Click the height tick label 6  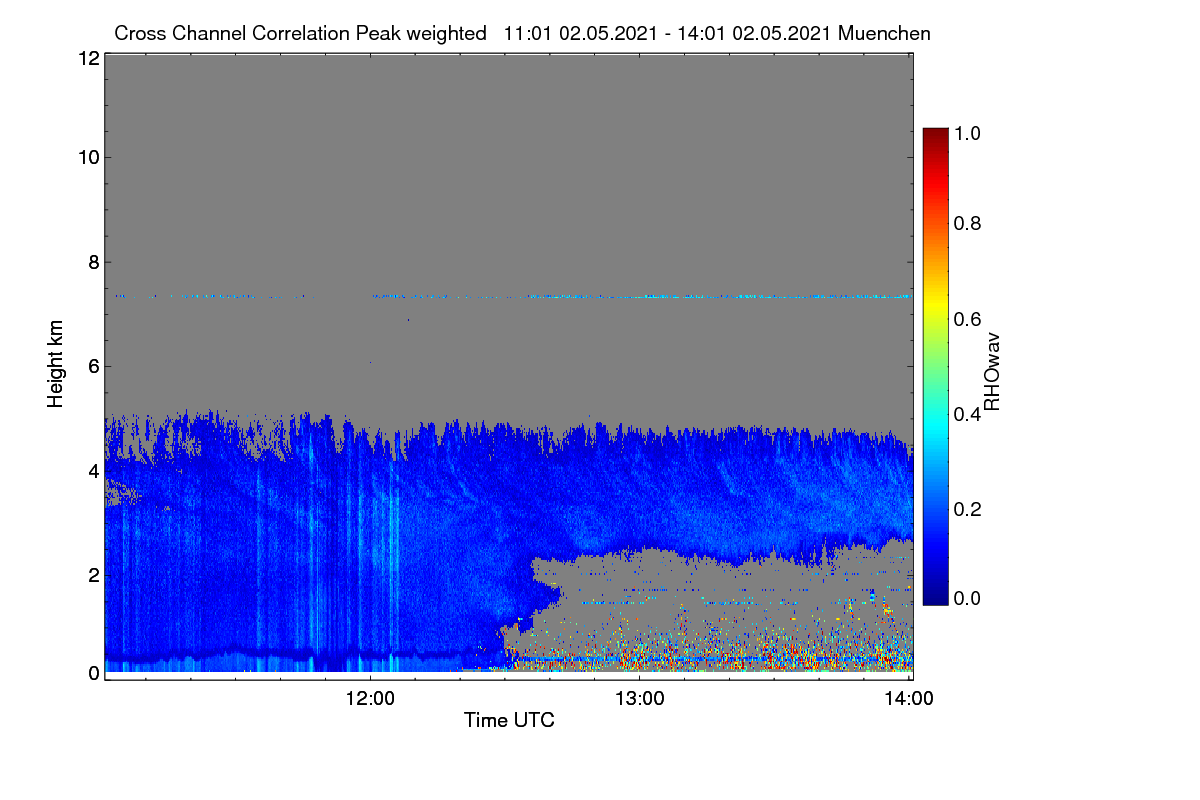point(92,366)
